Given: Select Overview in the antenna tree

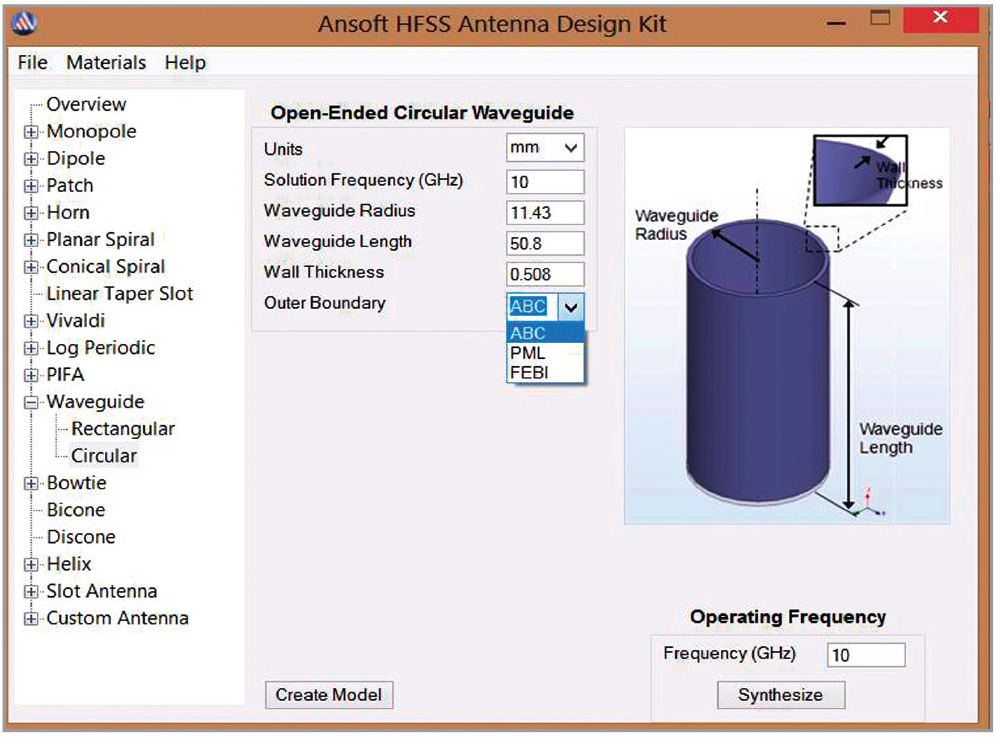Looking at the screenshot, I should point(86,104).
